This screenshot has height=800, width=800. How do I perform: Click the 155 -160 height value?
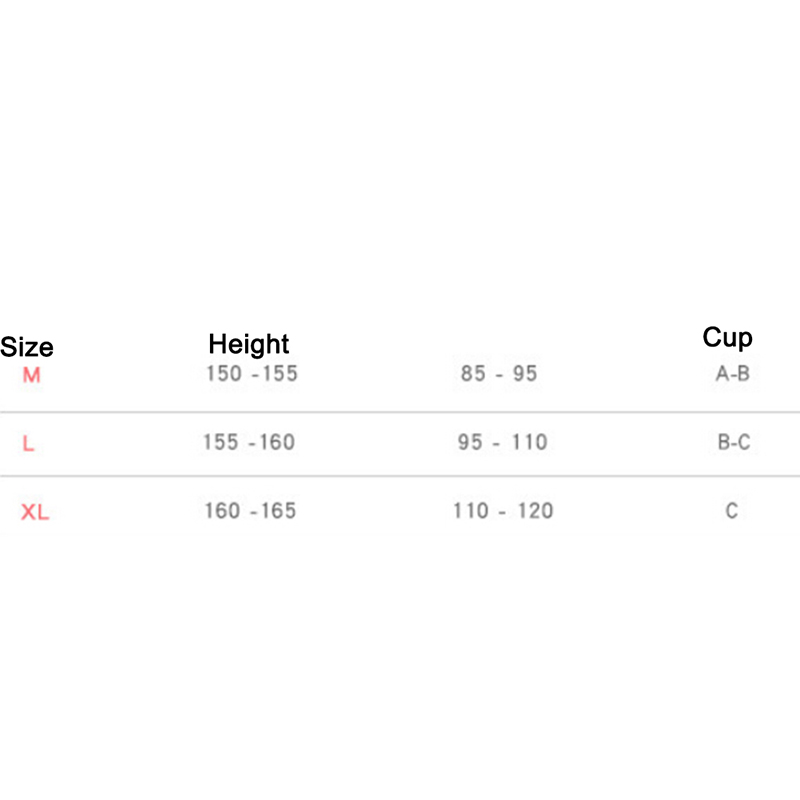(x=249, y=442)
